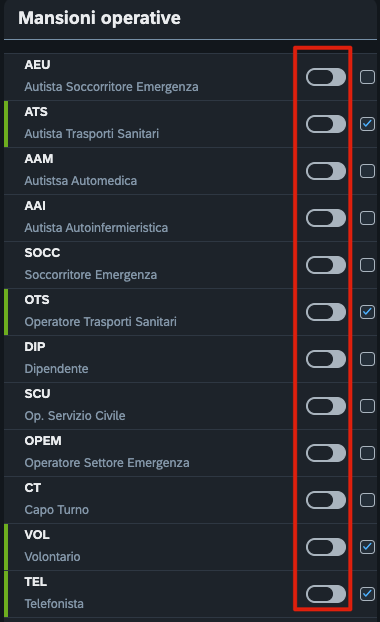380x622 pixels.
Task: Toggle the CT Capo Turno switch
Action: pos(326,500)
